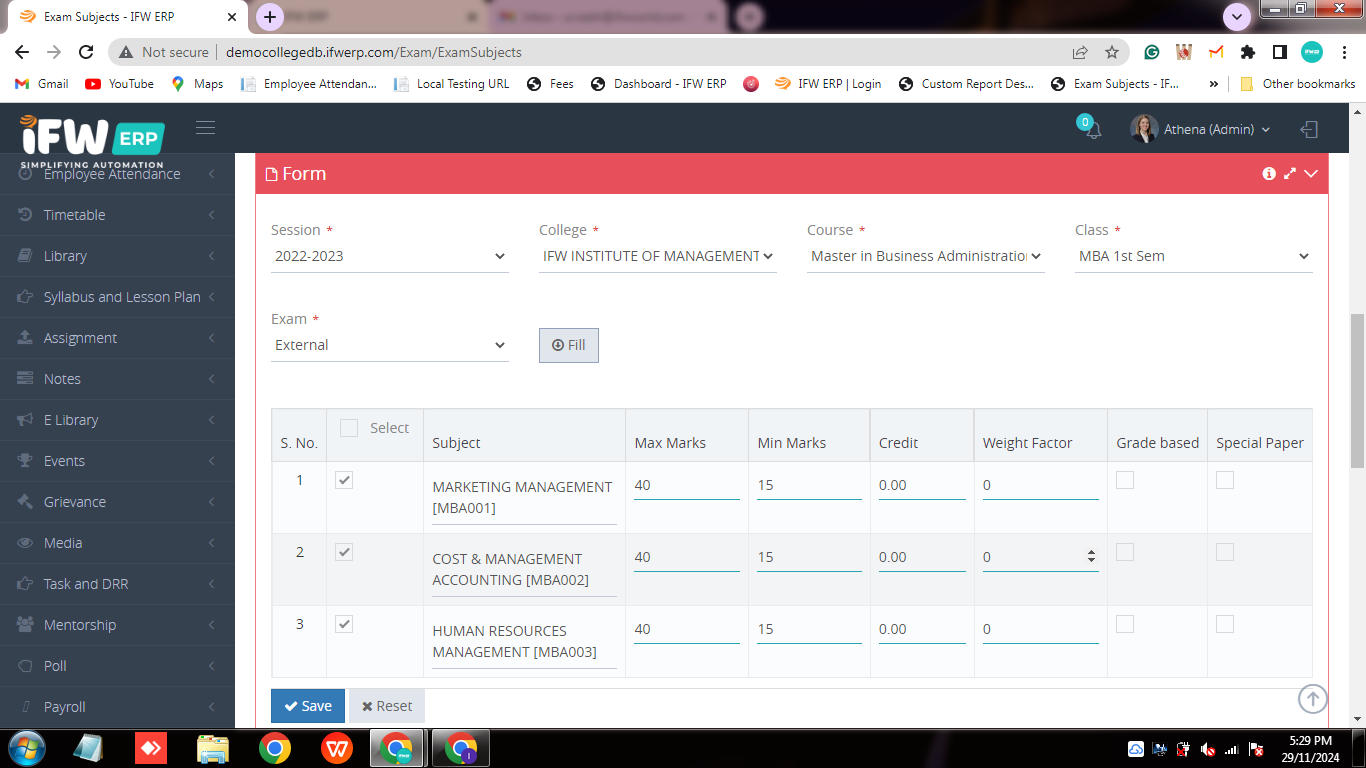Open the Timetable menu item
Image resolution: width=1366 pixels, height=768 pixels.
click(117, 214)
